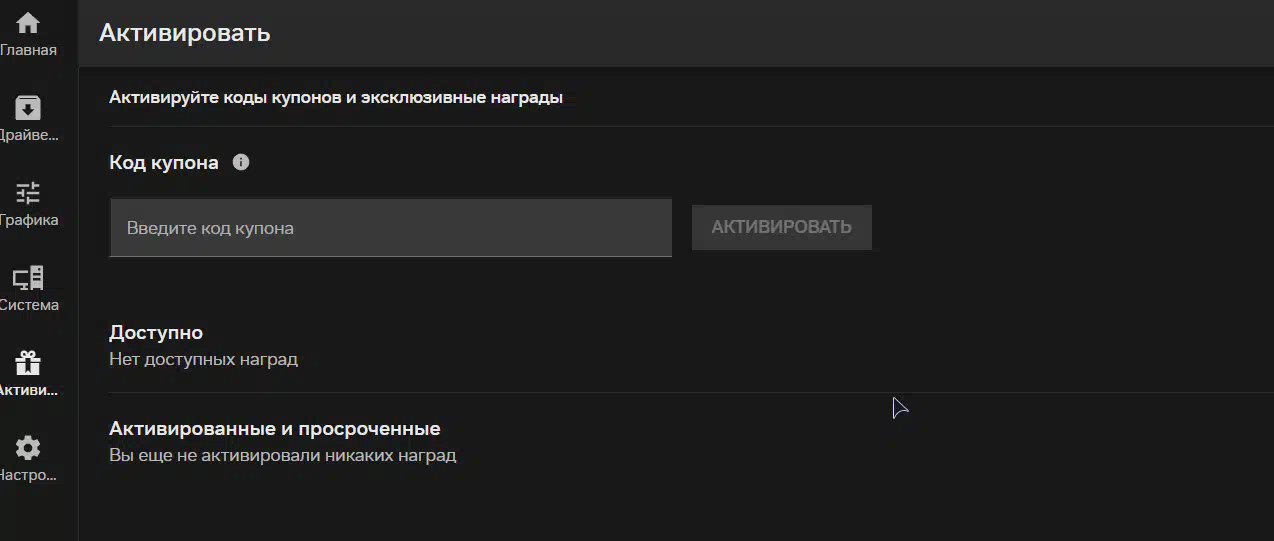Click the Нет доступных наград text
The image size is (1274, 541).
[x=203, y=359]
